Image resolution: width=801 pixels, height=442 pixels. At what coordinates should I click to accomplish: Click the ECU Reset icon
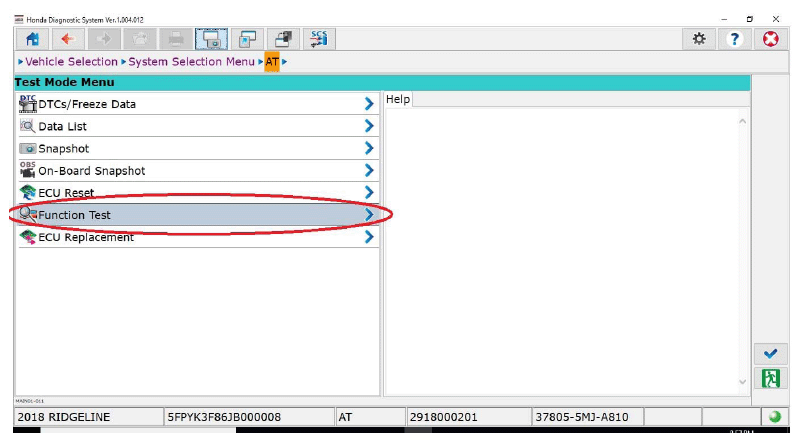[x=28, y=193]
